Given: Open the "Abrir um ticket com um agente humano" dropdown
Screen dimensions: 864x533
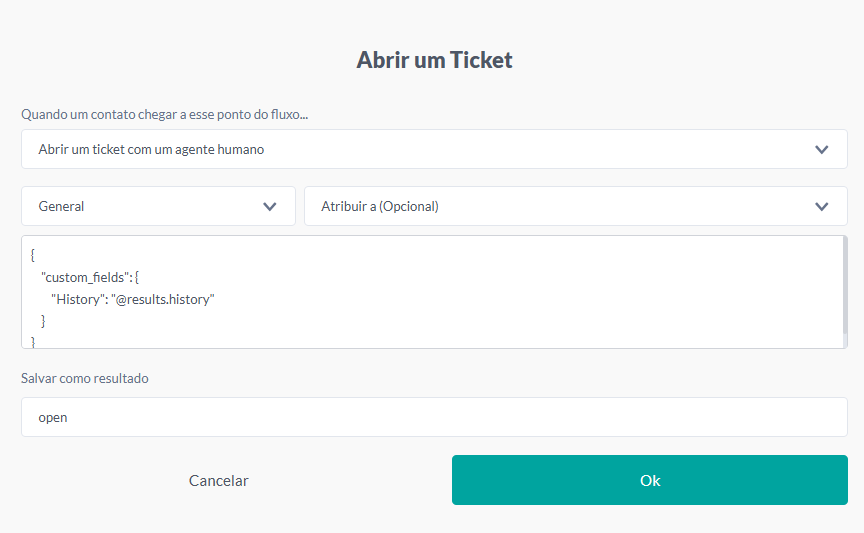Looking at the screenshot, I should point(420,149).
